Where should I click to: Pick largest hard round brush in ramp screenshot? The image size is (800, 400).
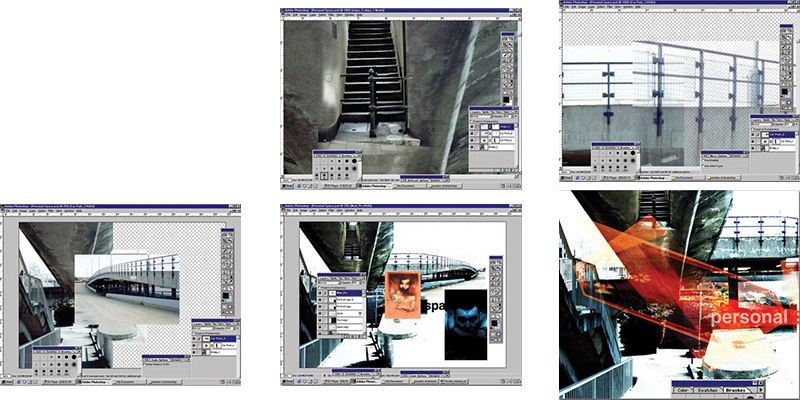pyautogui.click(x=74, y=357)
